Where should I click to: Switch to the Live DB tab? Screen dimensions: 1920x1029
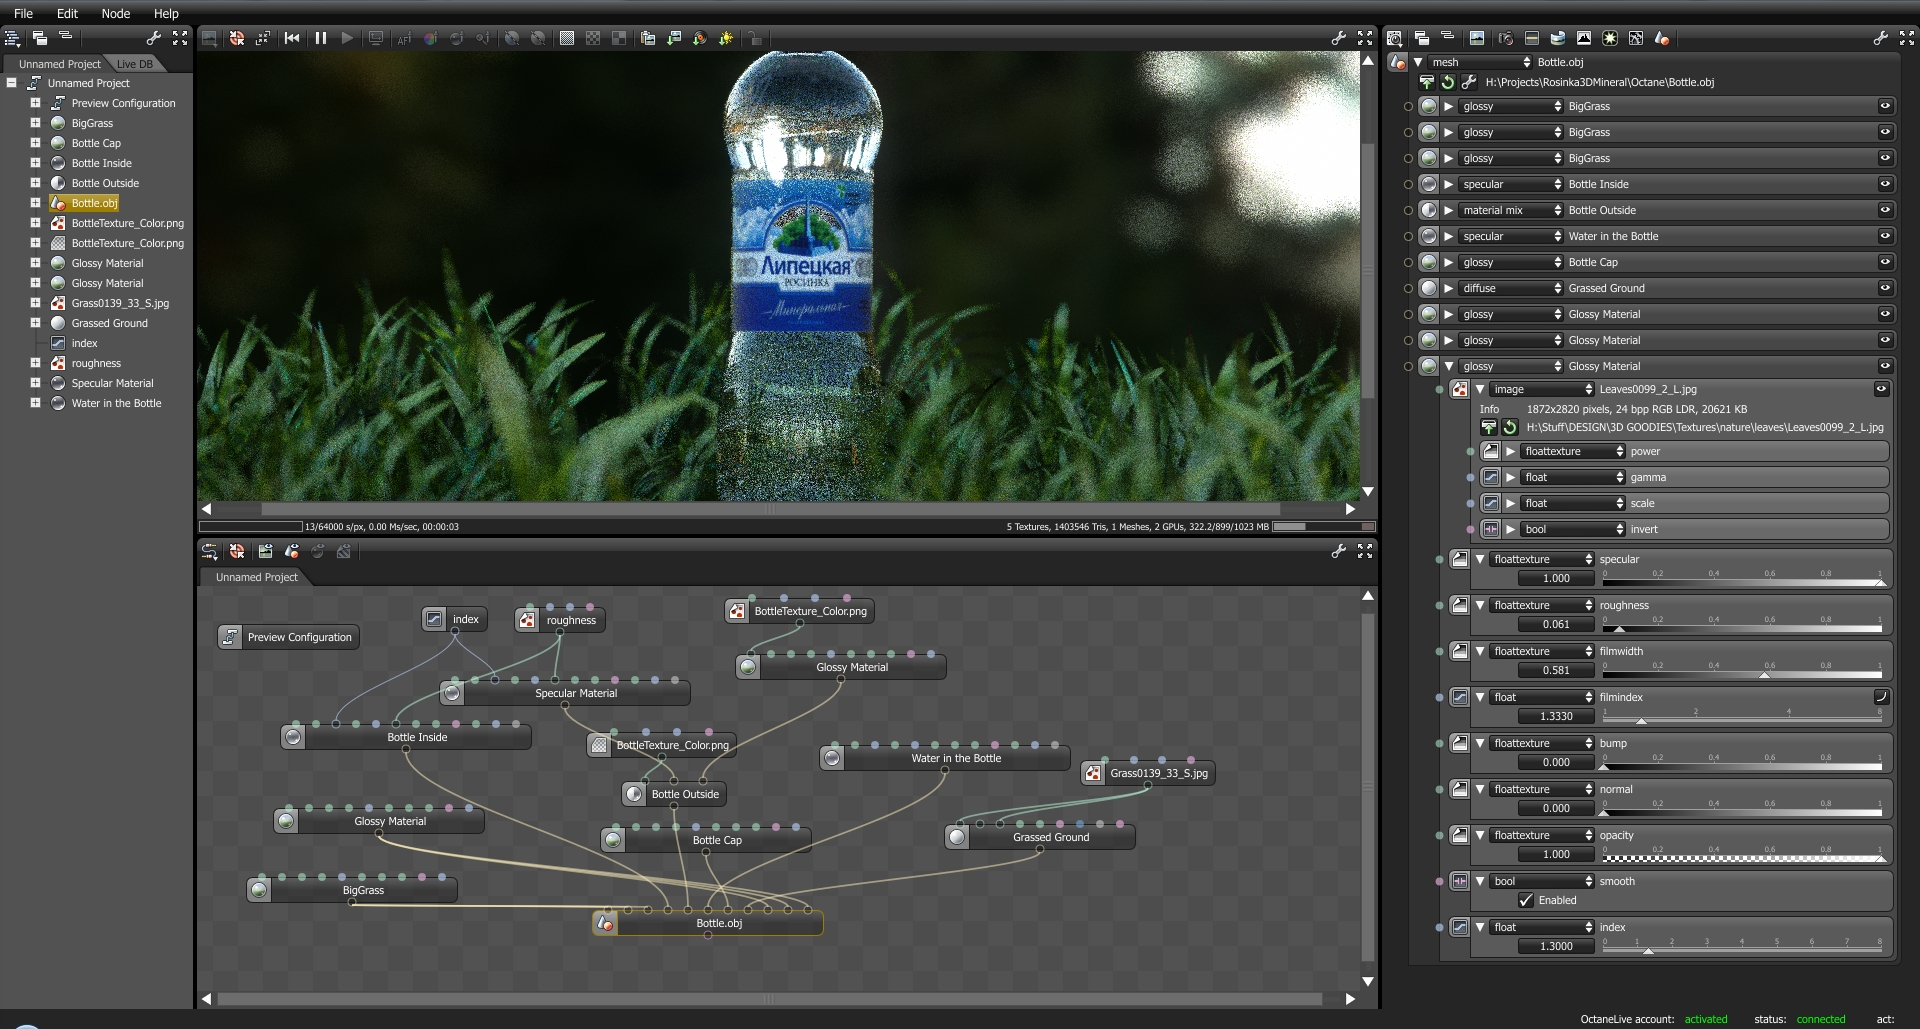click(135, 64)
